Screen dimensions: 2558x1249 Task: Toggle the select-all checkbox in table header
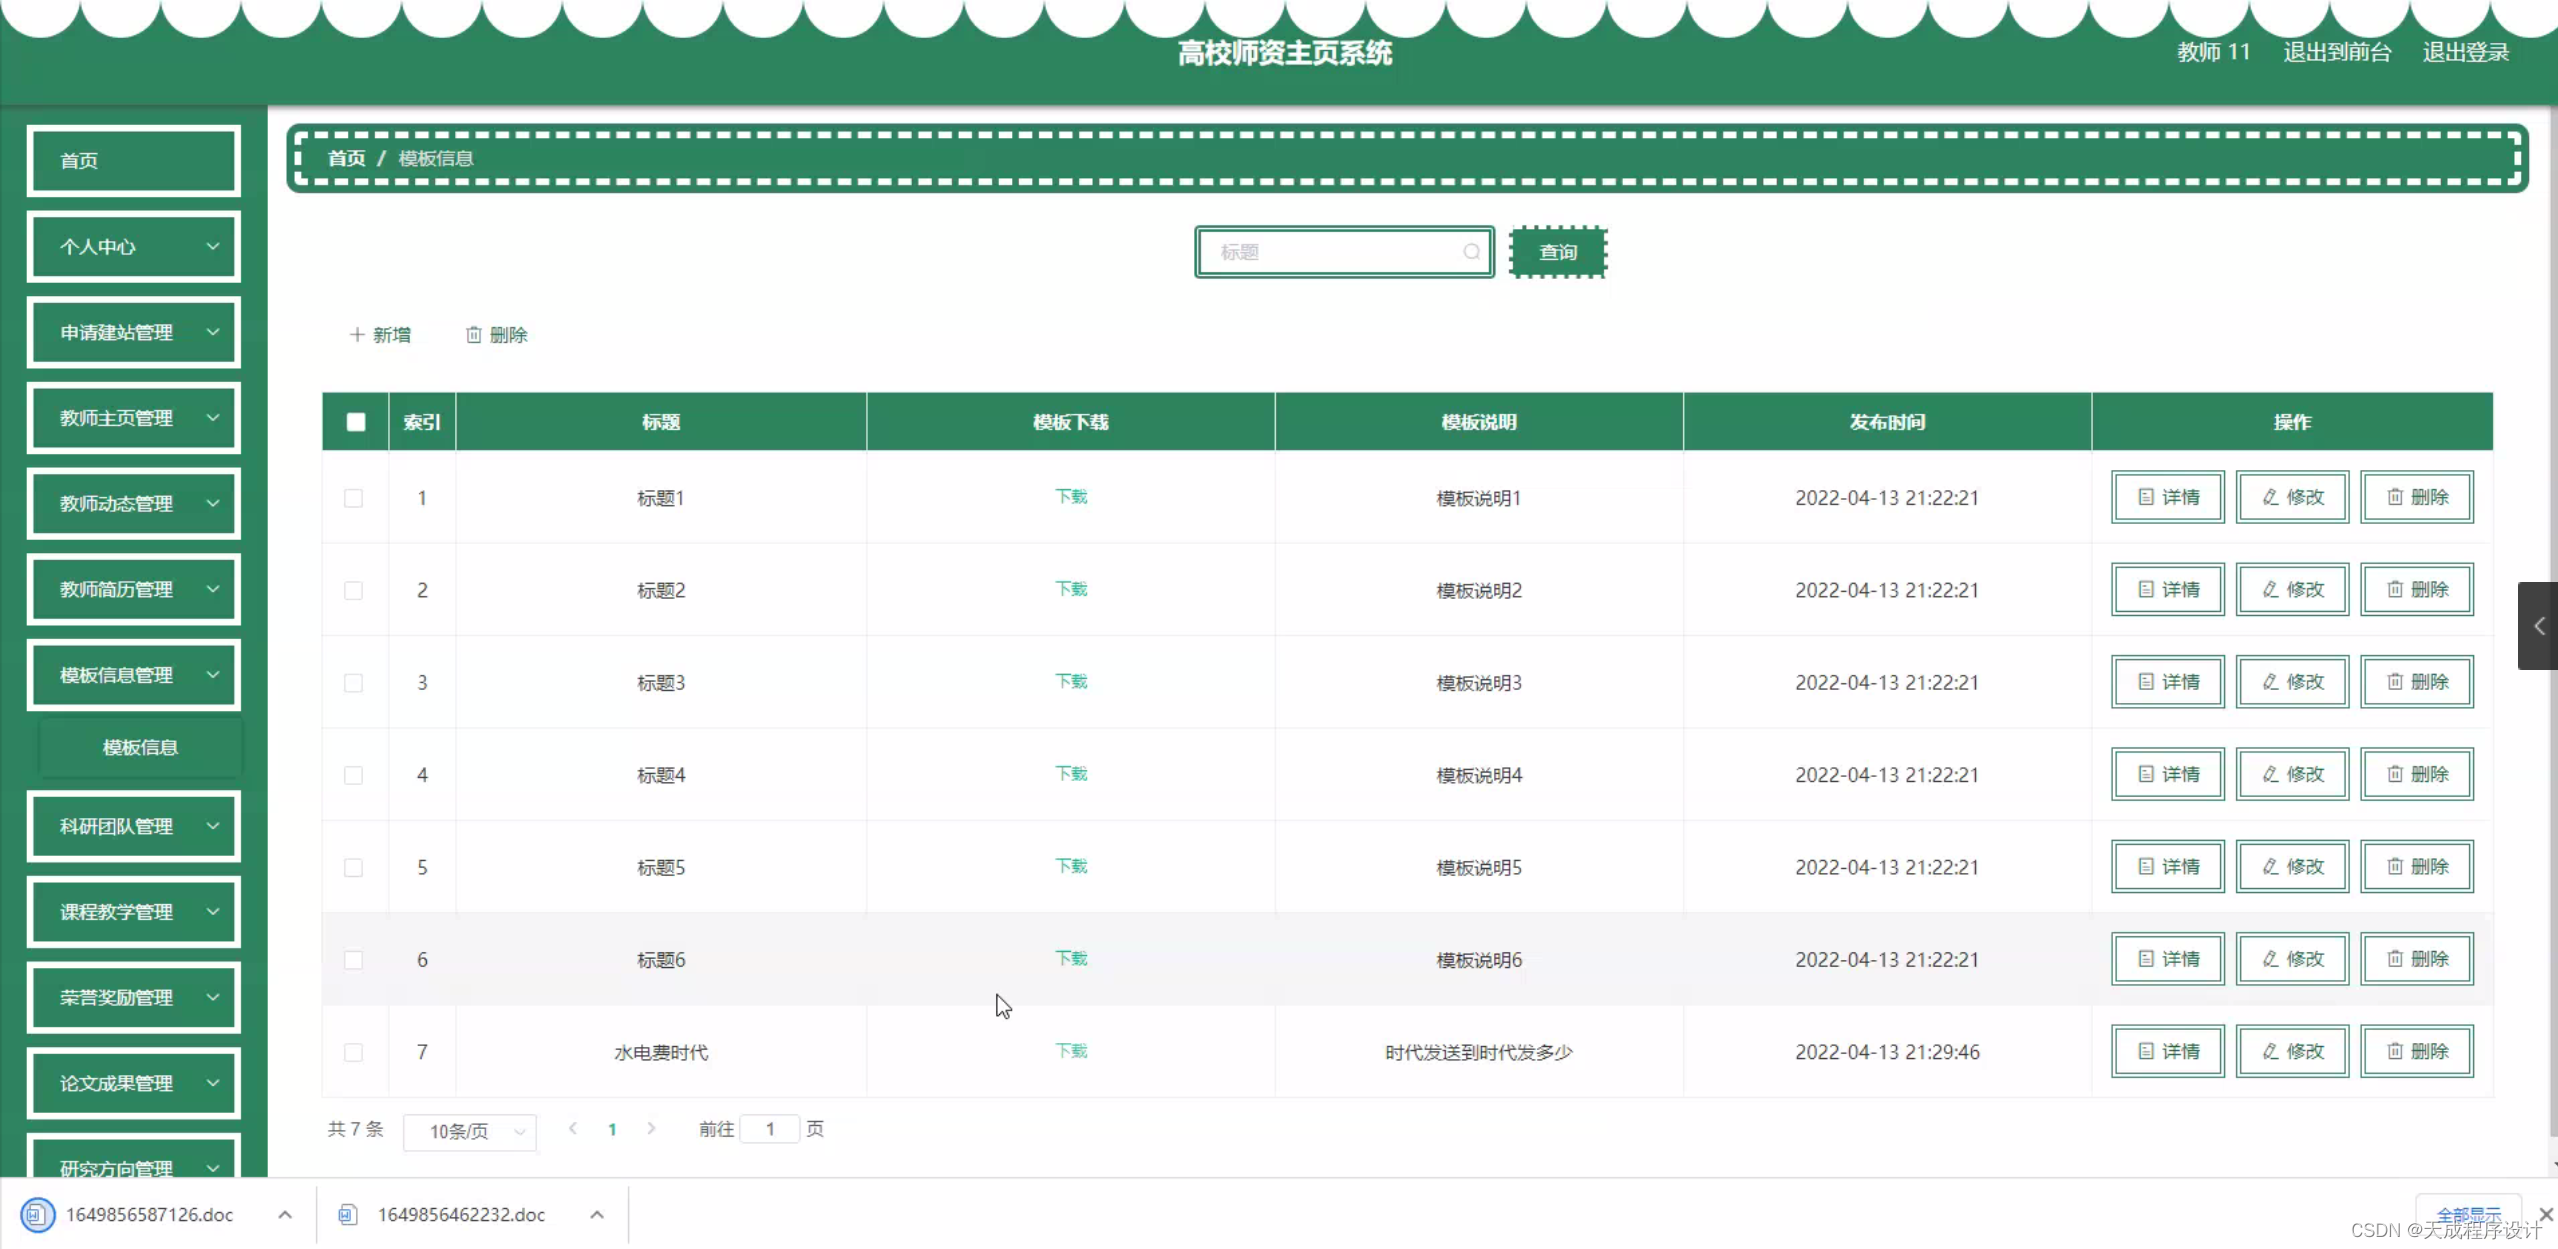point(356,422)
